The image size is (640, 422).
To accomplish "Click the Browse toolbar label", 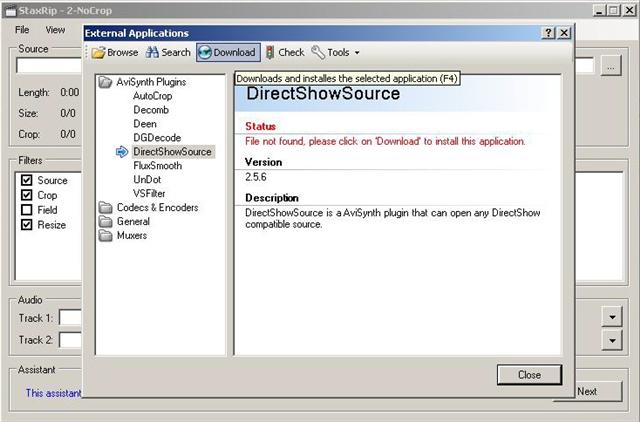I will click(122, 53).
